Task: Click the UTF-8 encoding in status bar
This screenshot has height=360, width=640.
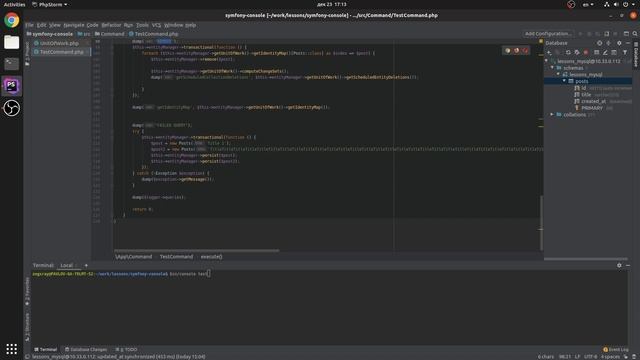Action: (590, 357)
